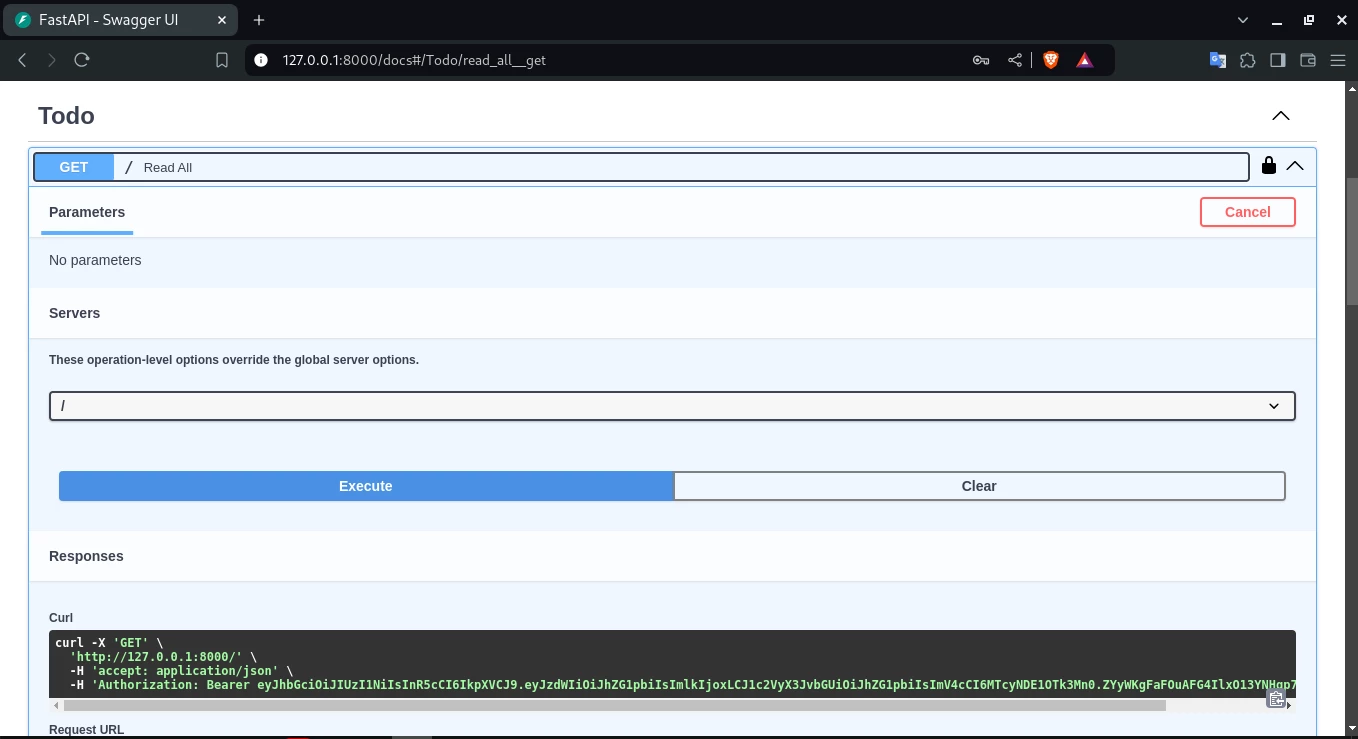Open the Google Translate extension
This screenshot has height=739, width=1358.
[1217, 60]
